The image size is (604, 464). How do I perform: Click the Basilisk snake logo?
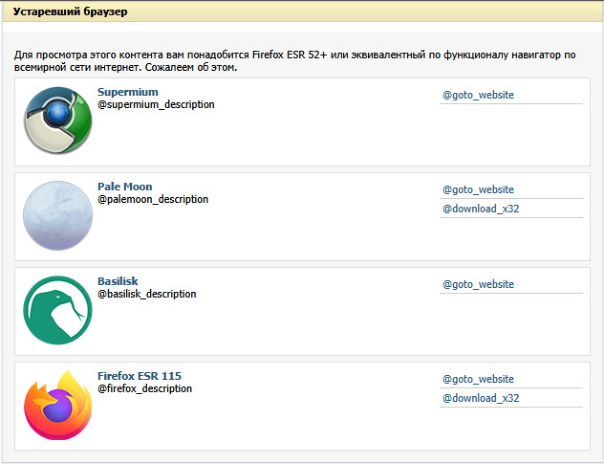coord(58,310)
